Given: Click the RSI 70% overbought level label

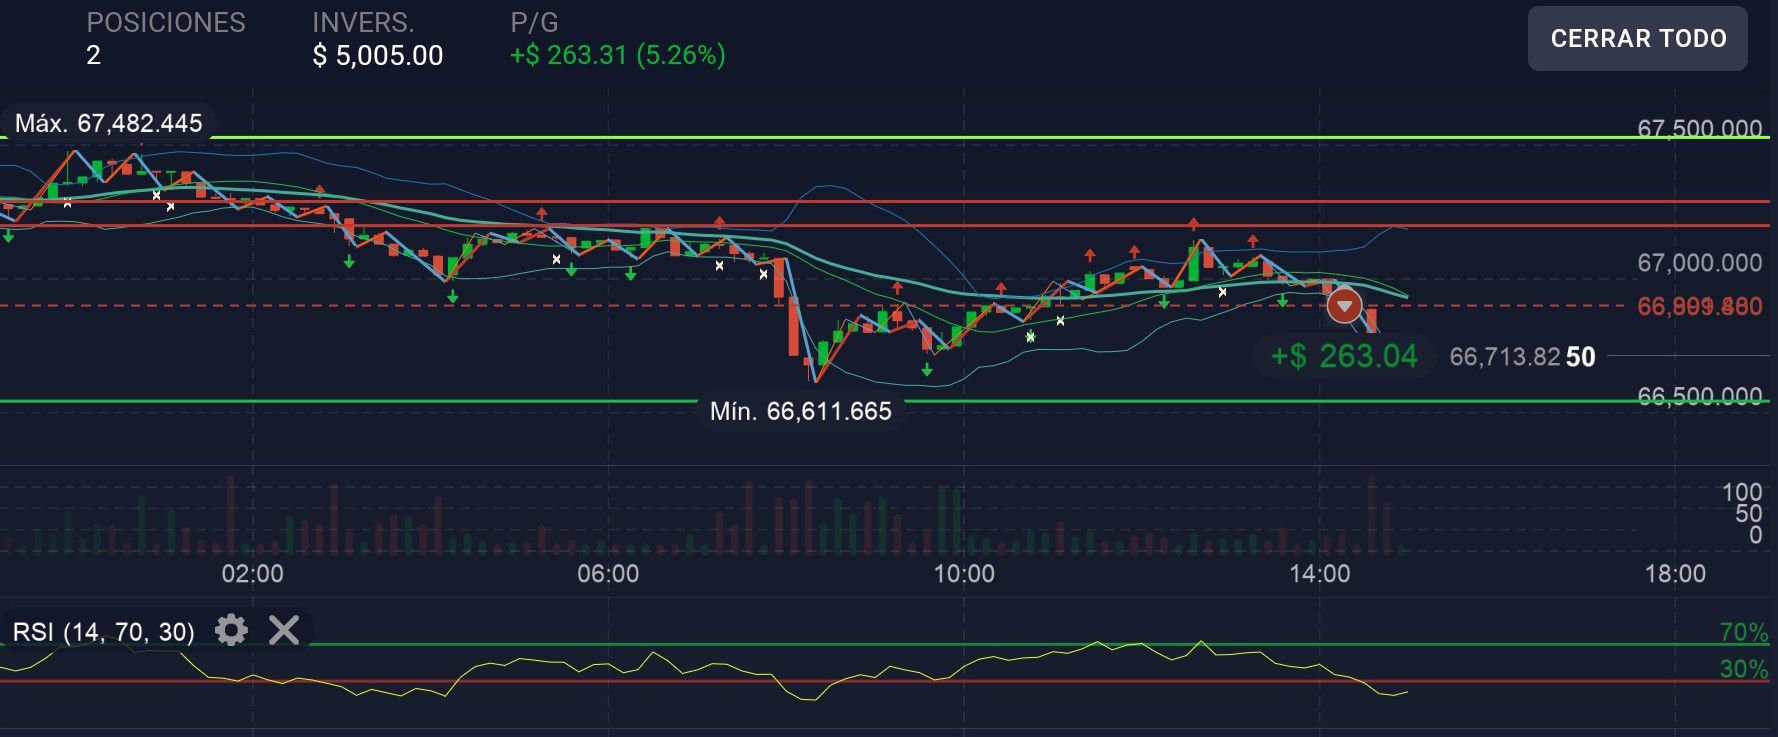Looking at the screenshot, I should [x=1743, y=632].
